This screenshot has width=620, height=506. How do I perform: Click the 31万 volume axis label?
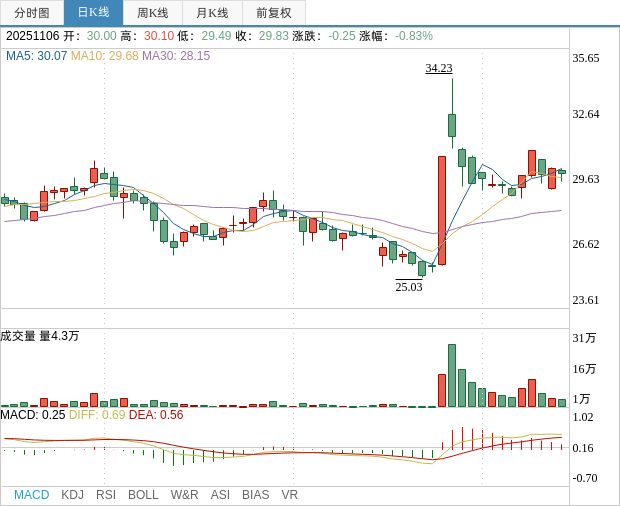(x=584, y=338)
